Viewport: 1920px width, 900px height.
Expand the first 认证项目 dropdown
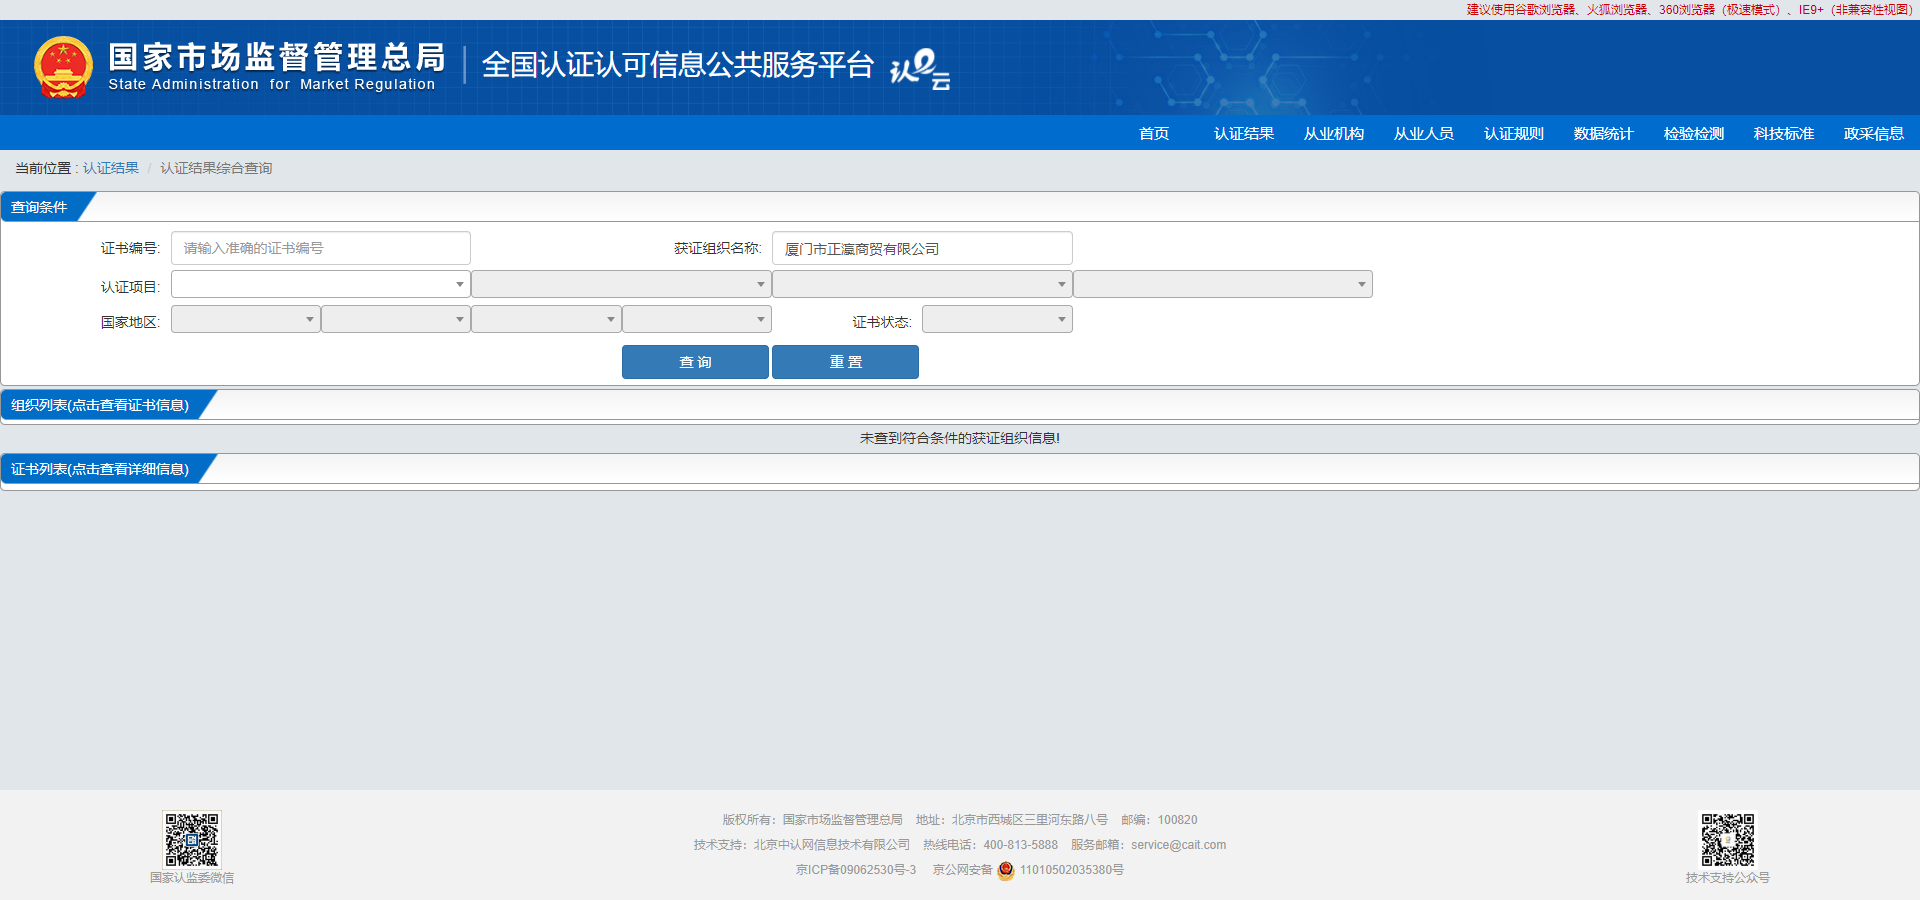(x=321, y=284)
